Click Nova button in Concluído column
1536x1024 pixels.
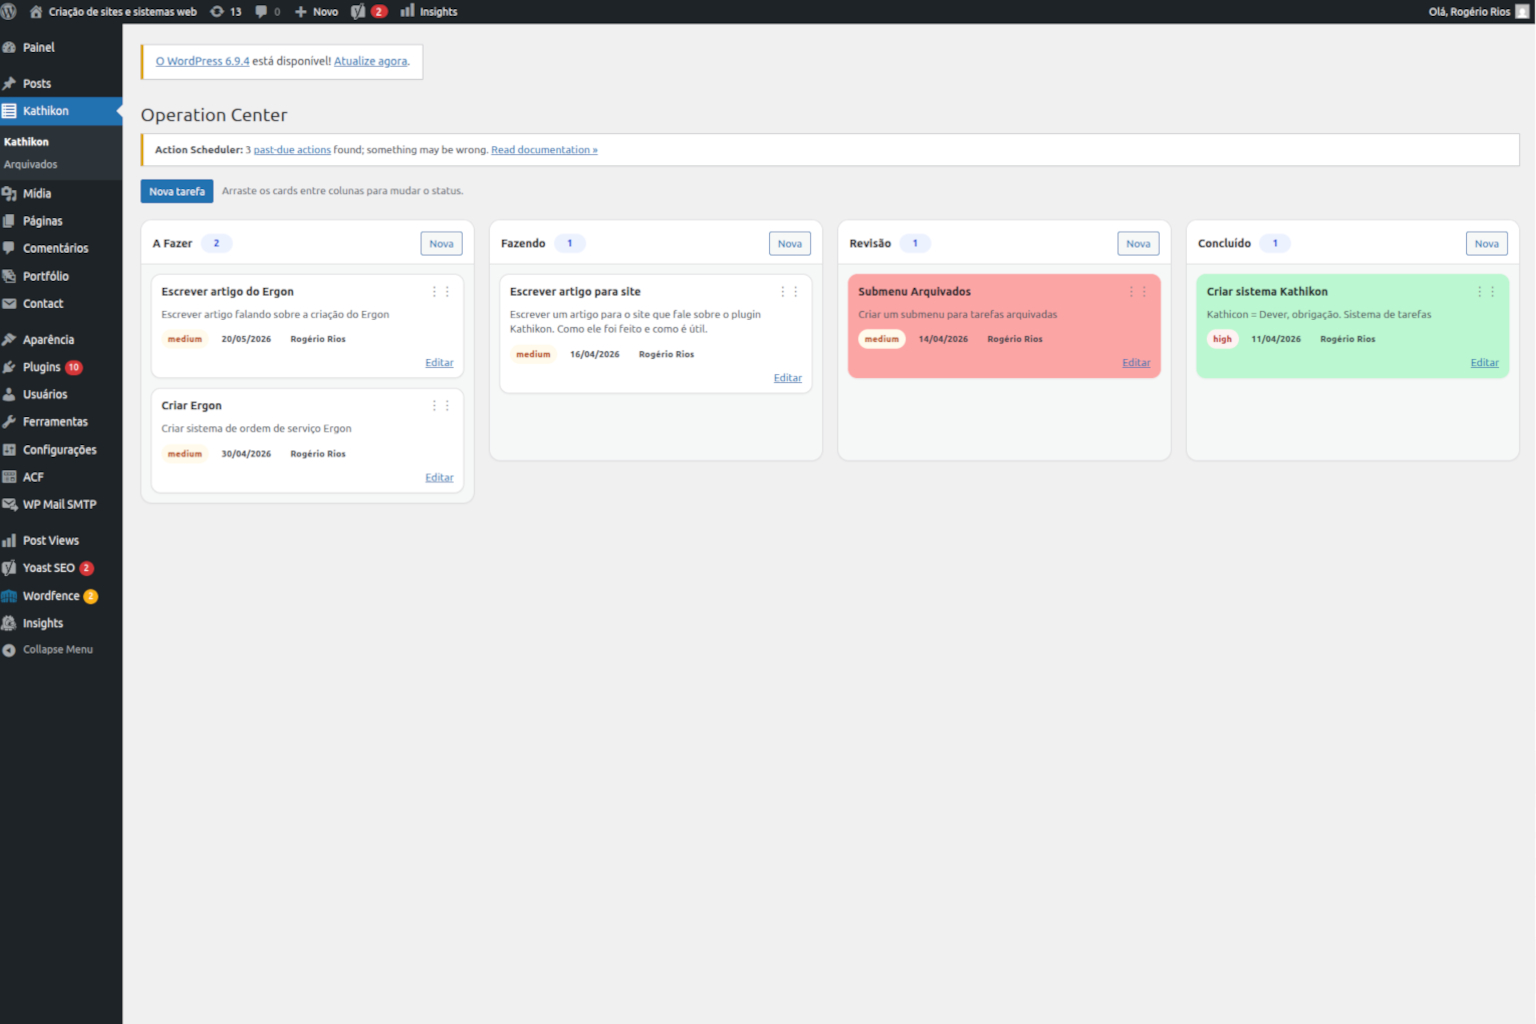[x=1487, y=244]
